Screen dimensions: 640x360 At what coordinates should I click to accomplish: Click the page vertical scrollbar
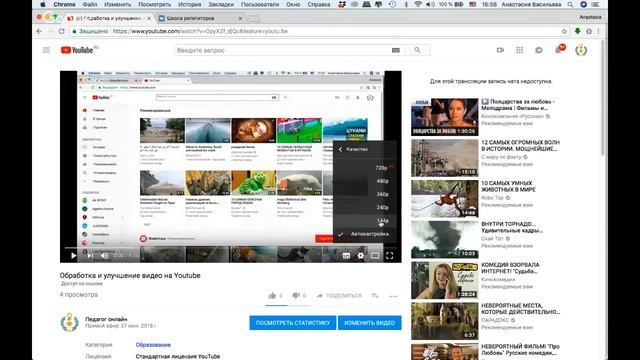click(602, 98)
